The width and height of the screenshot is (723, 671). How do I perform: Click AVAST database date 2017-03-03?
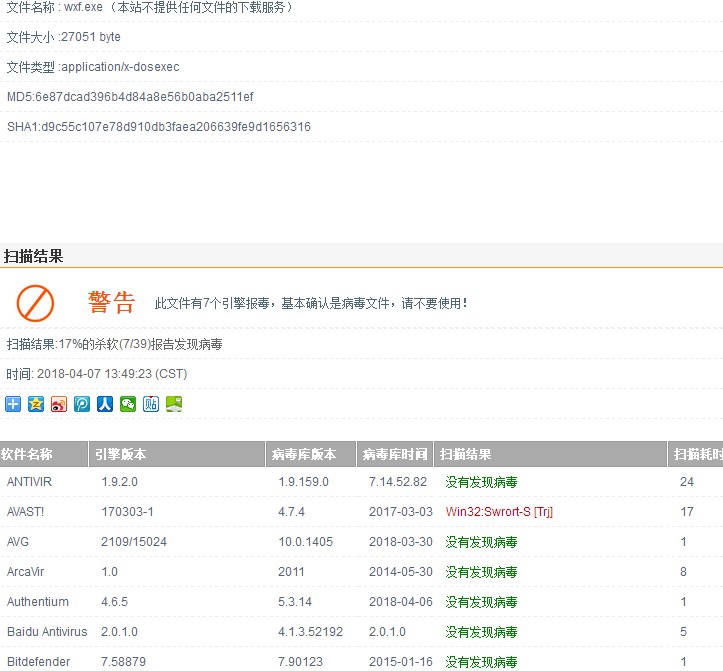pyautogui.click(x=401, y=512)
